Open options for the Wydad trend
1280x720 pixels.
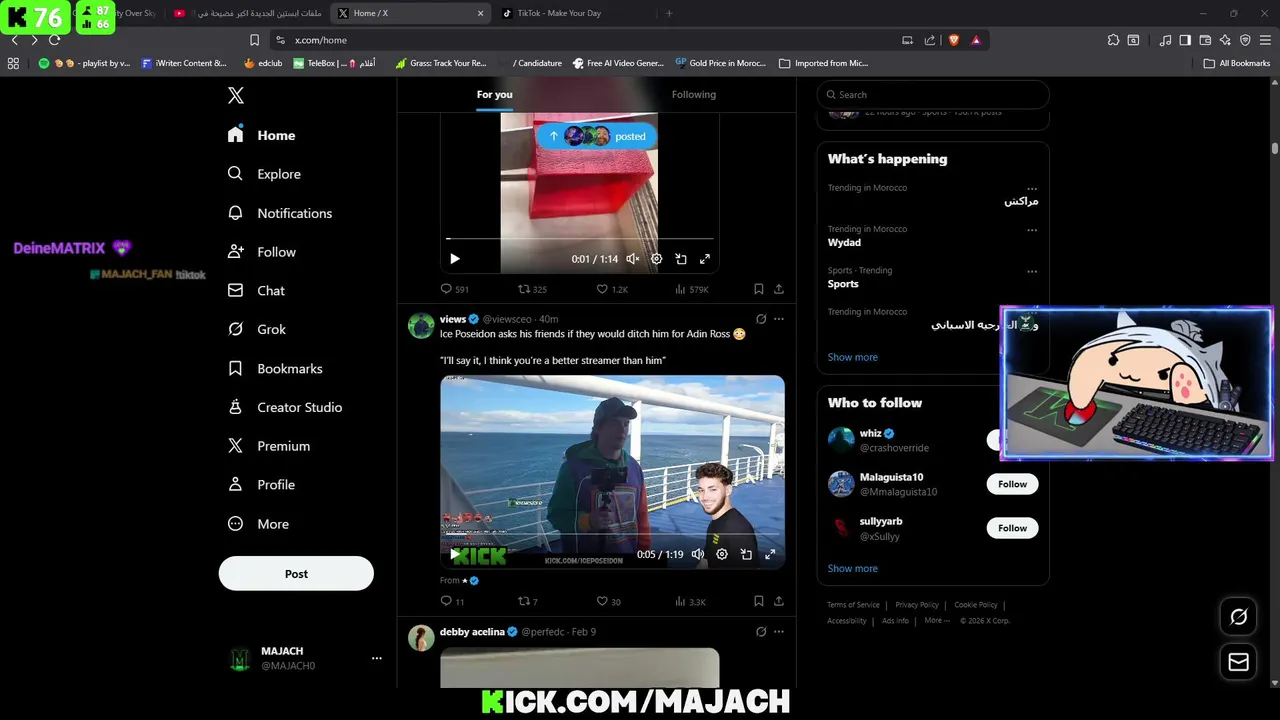(1032, 230)
